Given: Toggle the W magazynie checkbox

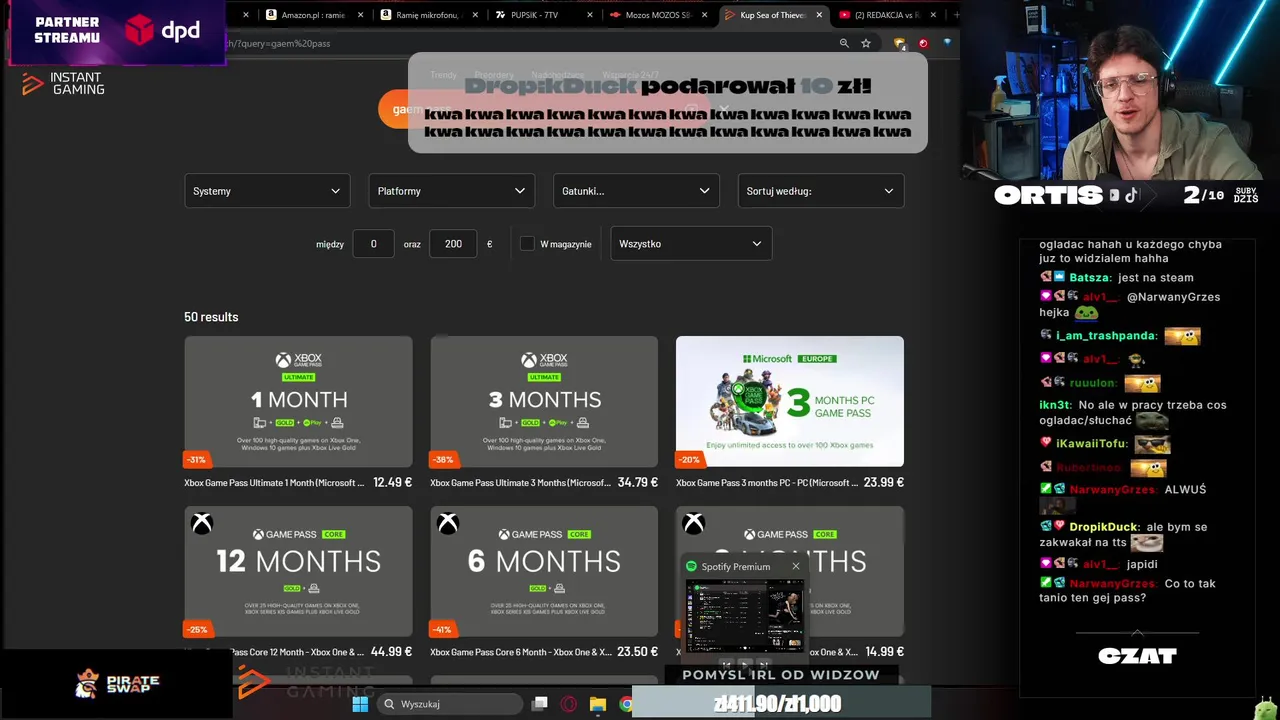Looking at the screenshot, I should [x=527, y=243].
